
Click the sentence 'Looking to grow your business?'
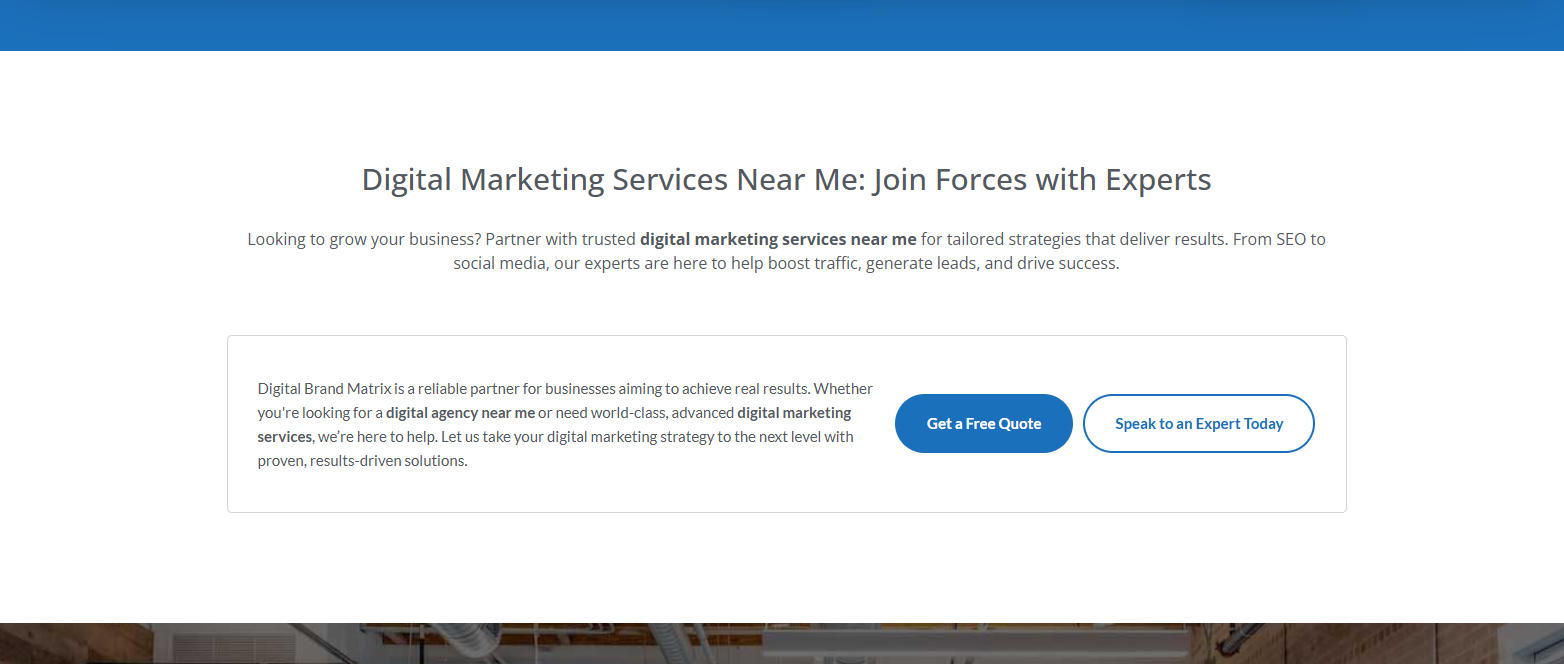click(x=364, y=240)
